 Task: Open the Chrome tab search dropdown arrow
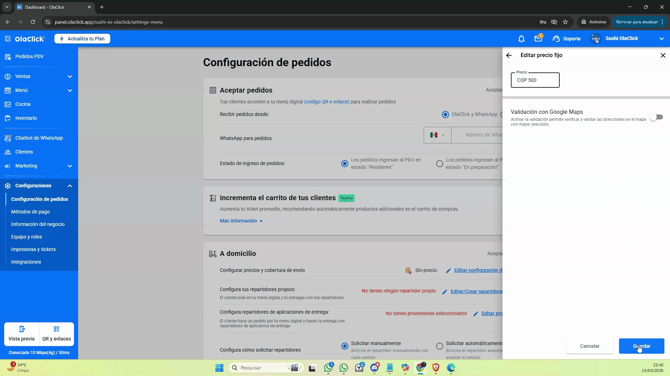tap(7, 7)
